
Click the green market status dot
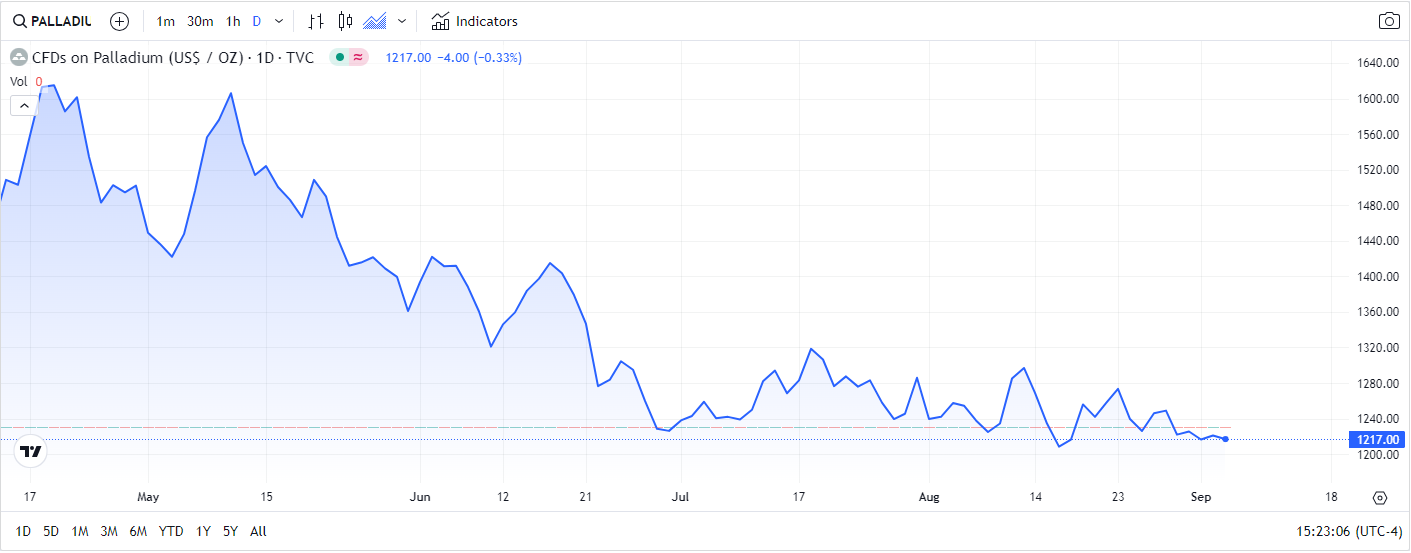pyautogui.click(x=340, y=57)
